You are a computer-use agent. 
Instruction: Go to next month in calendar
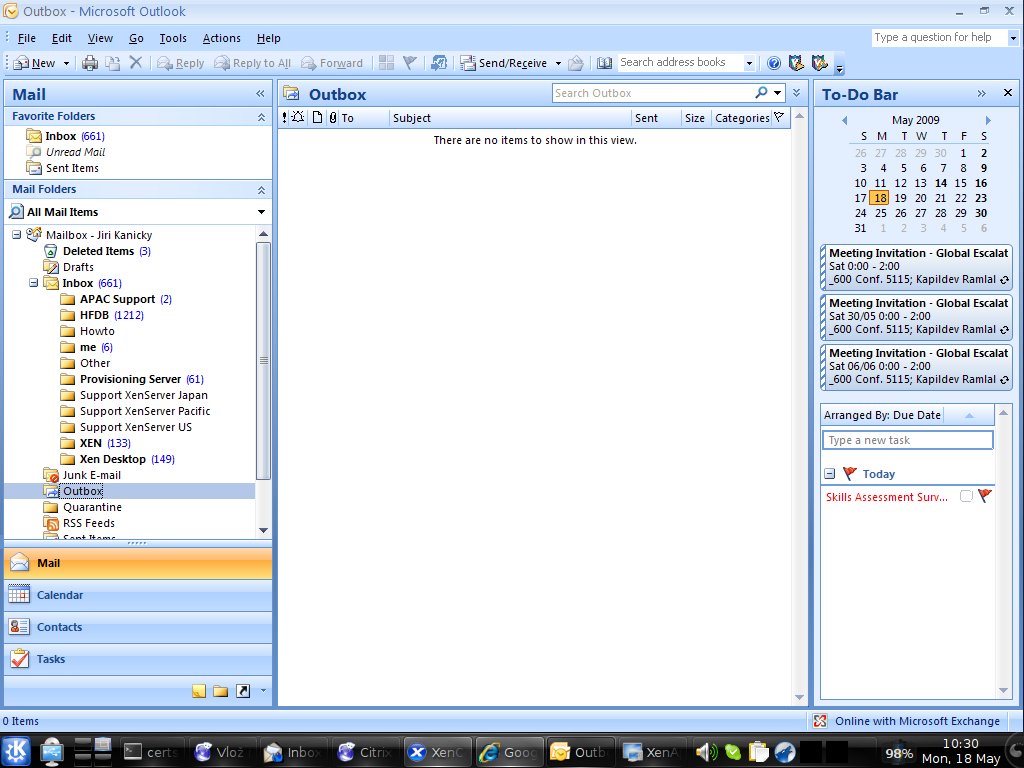coord(988,120)
